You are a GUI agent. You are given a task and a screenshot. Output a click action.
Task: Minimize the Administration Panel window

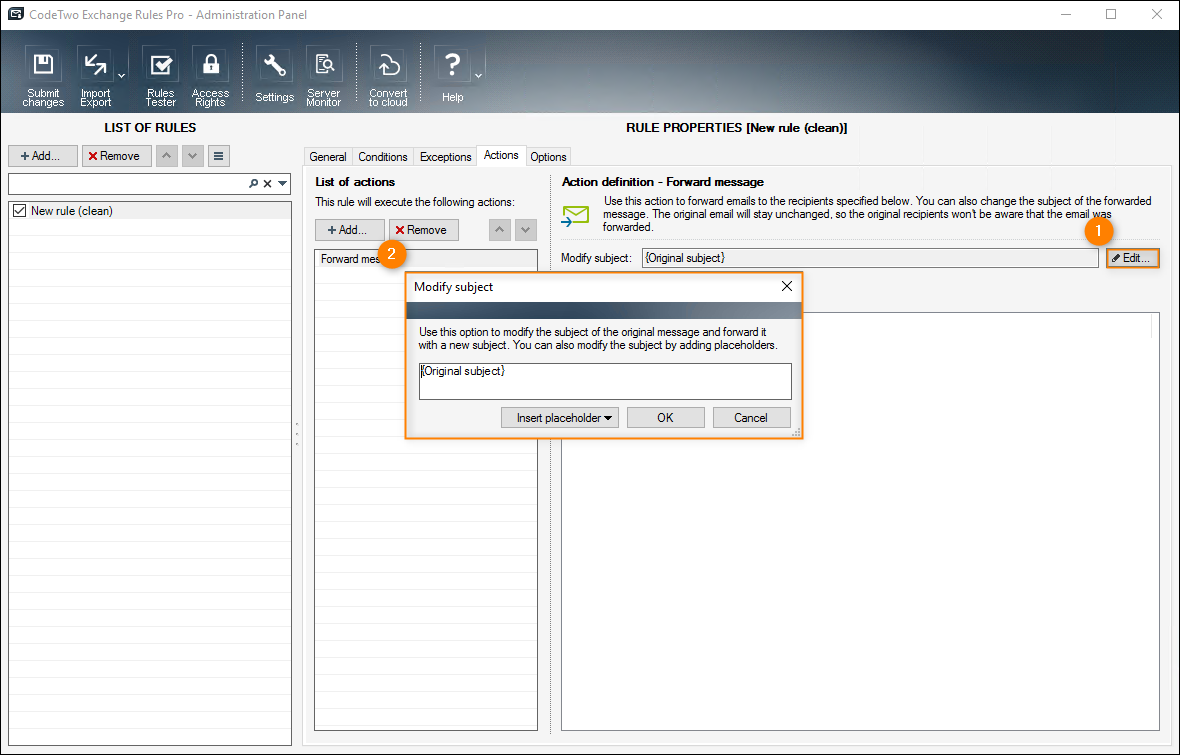coord(1066,14)
